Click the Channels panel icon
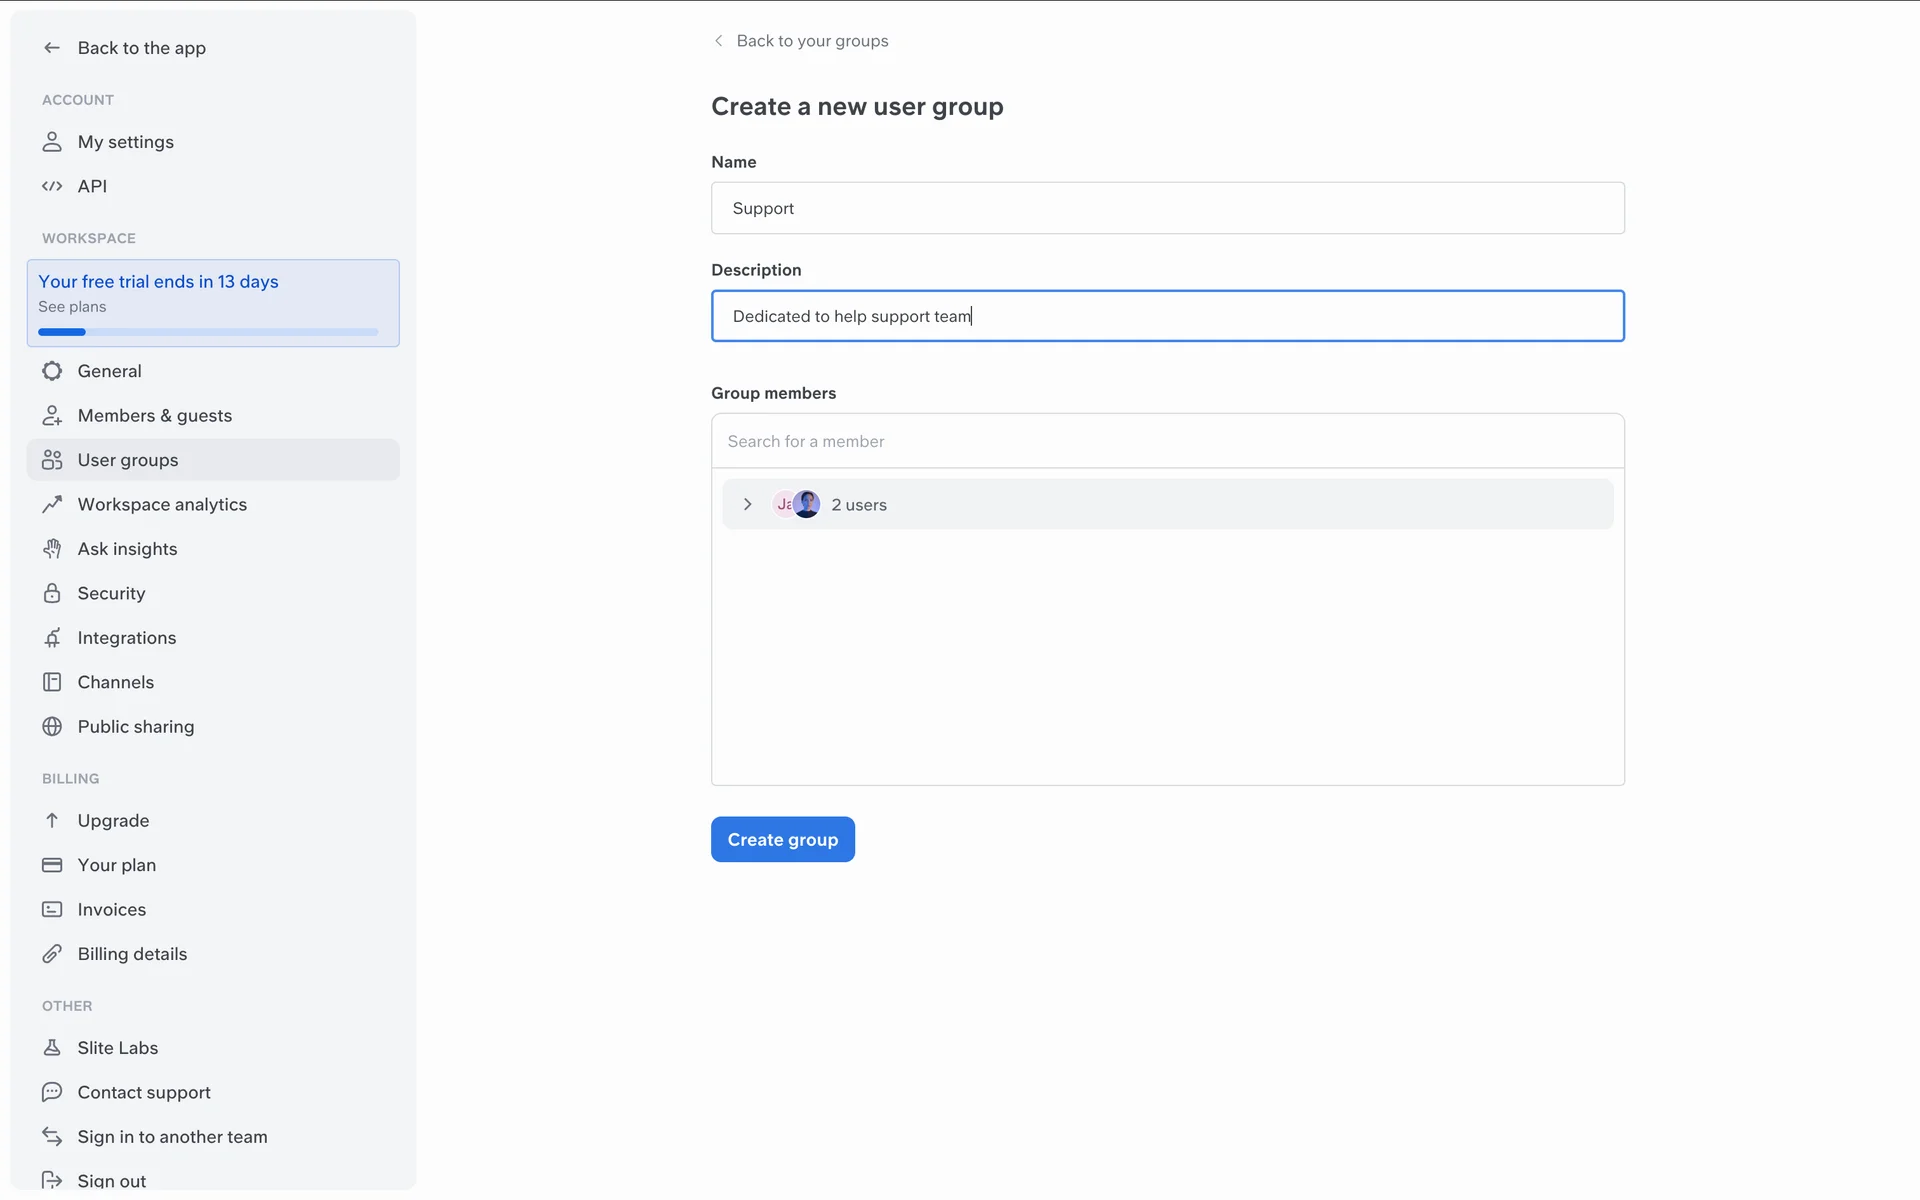Image resolution: width=1920 pixels, height=1200 pixels. pos(52,682)
